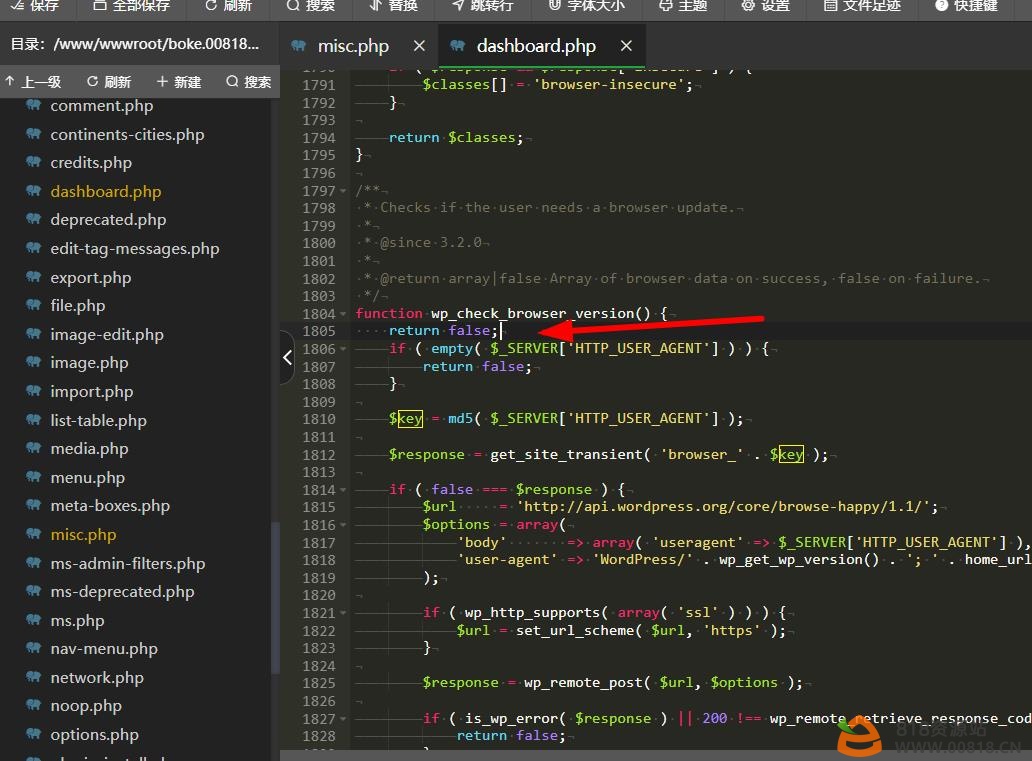Click sidebar 搜索 to search files
The width and height of the screenshot is (1032, 761).
pos(249,82)
